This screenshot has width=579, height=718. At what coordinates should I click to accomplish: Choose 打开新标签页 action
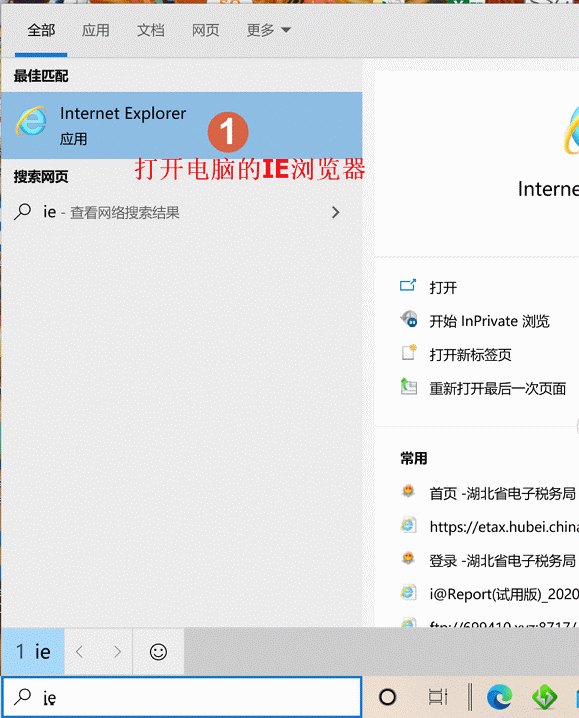pyautogui.click(x=470, y=355)
